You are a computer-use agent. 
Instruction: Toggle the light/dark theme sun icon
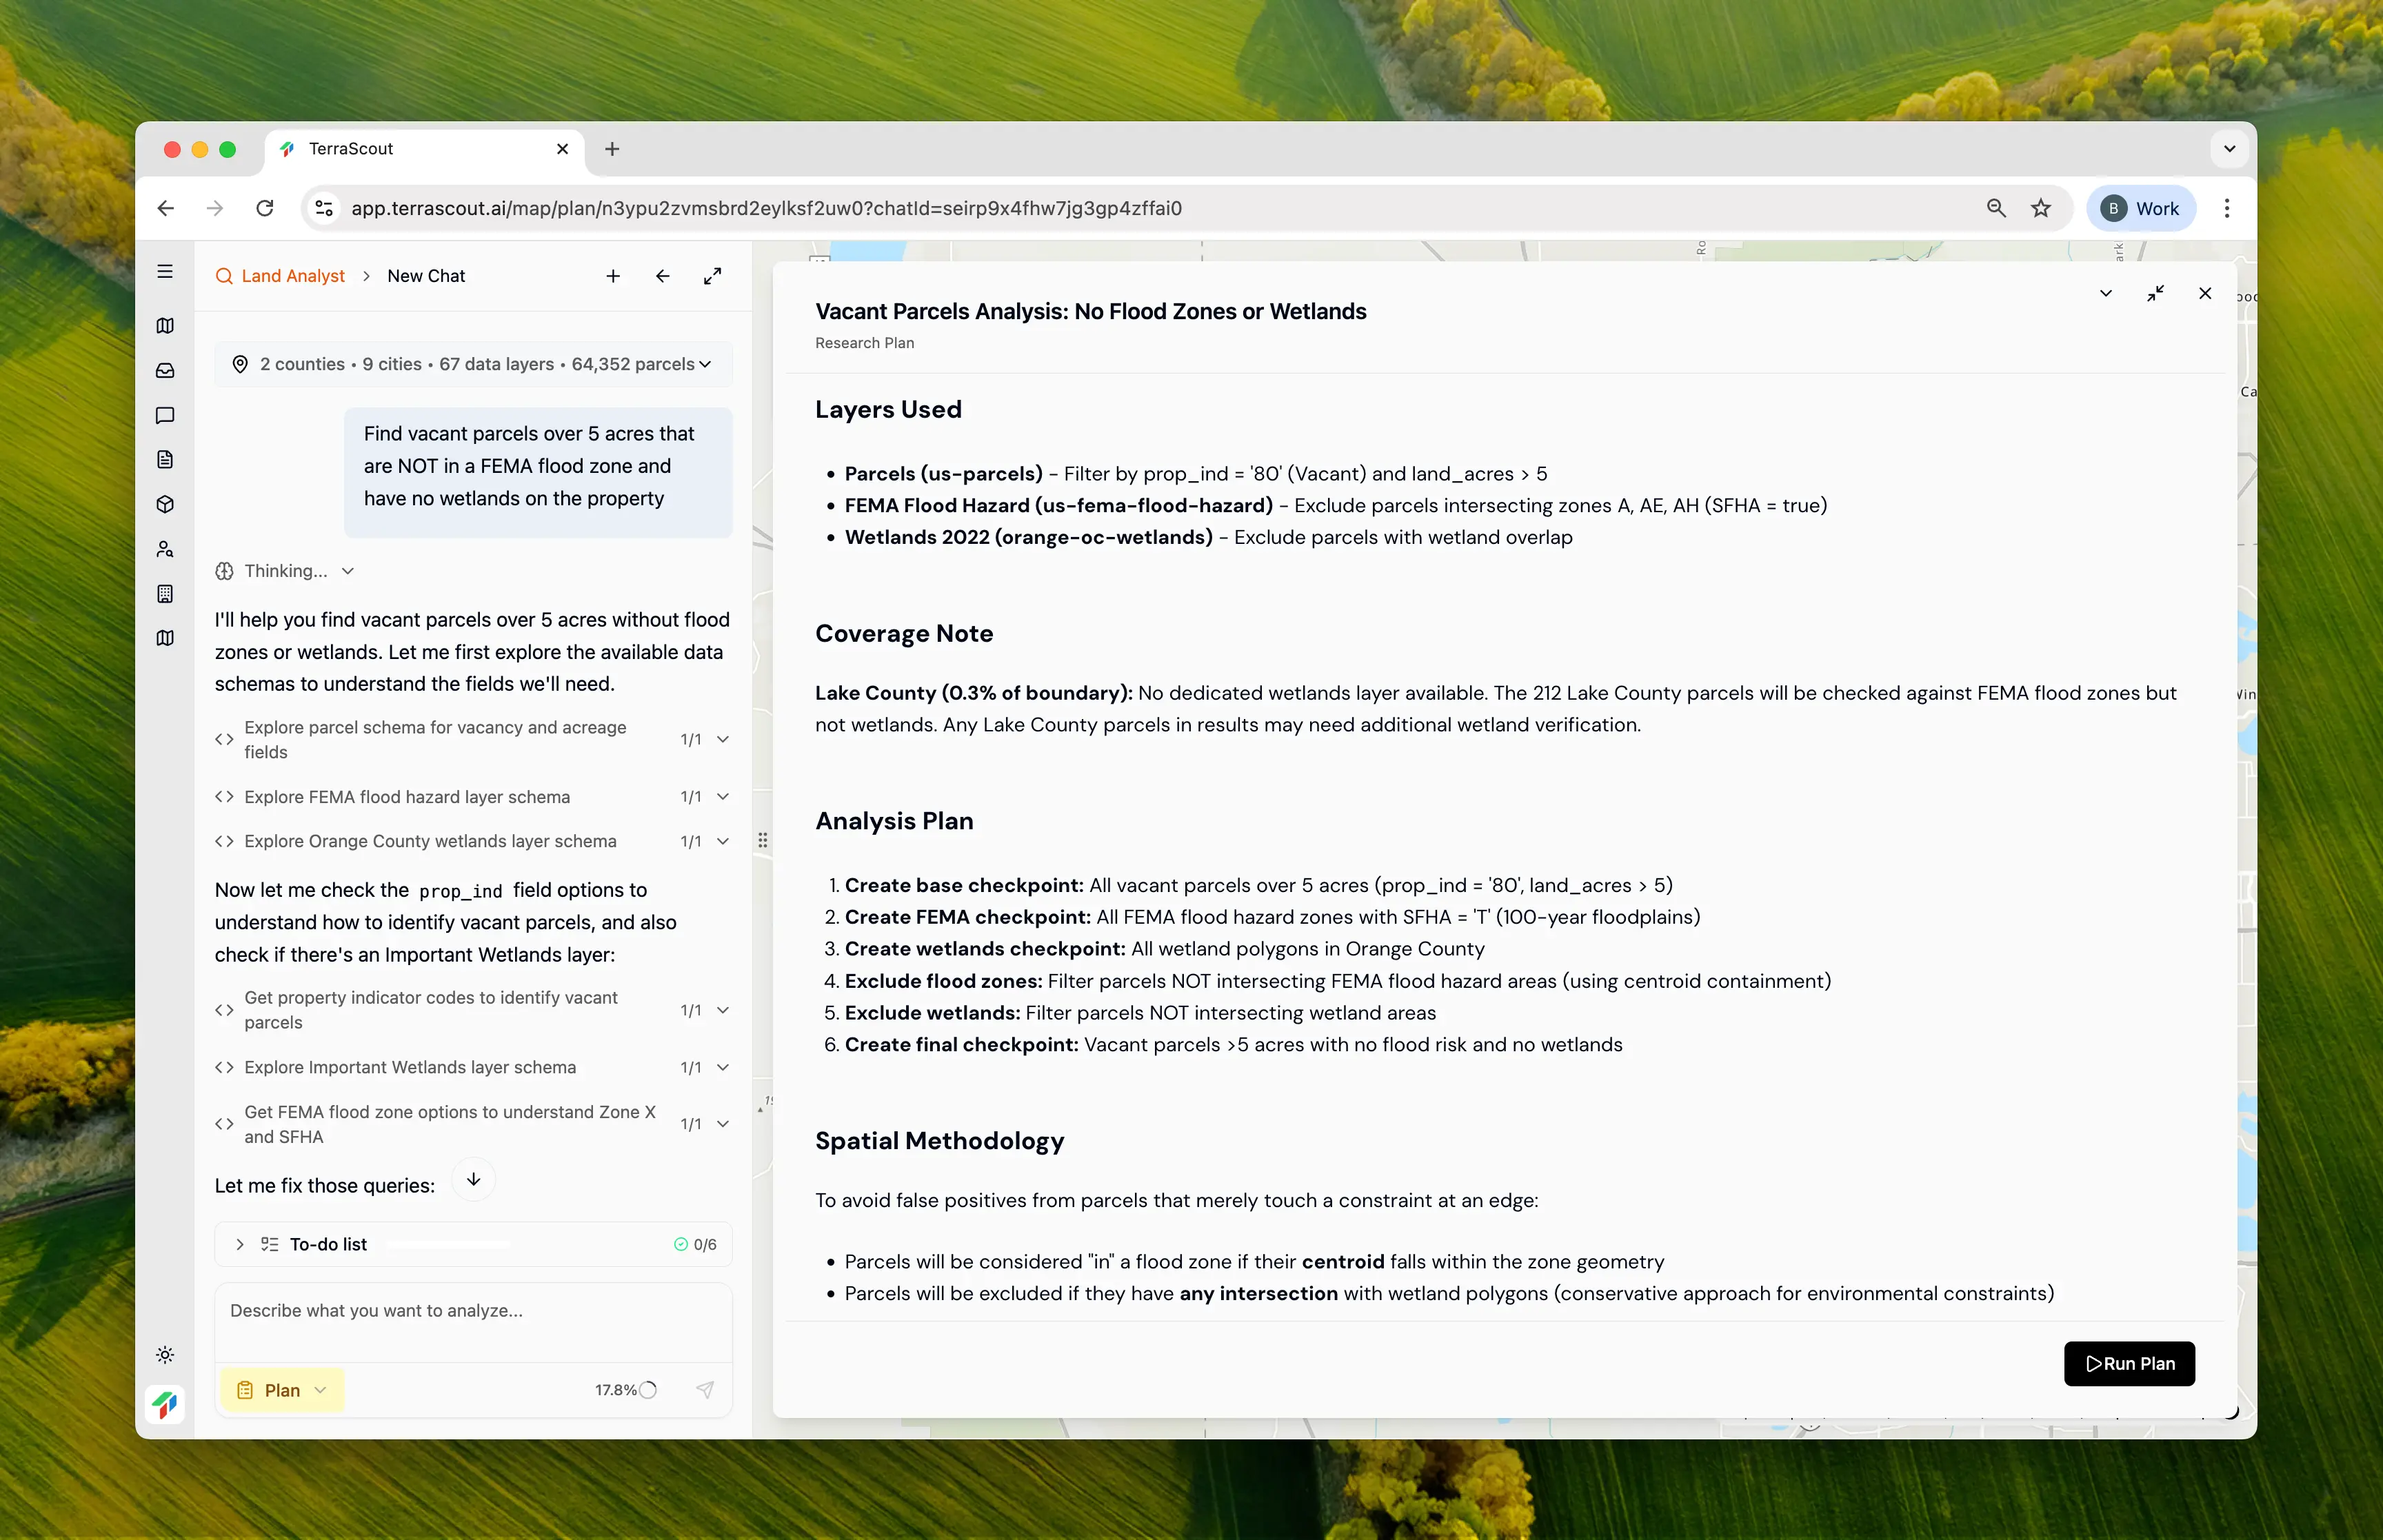(165, 1355)
